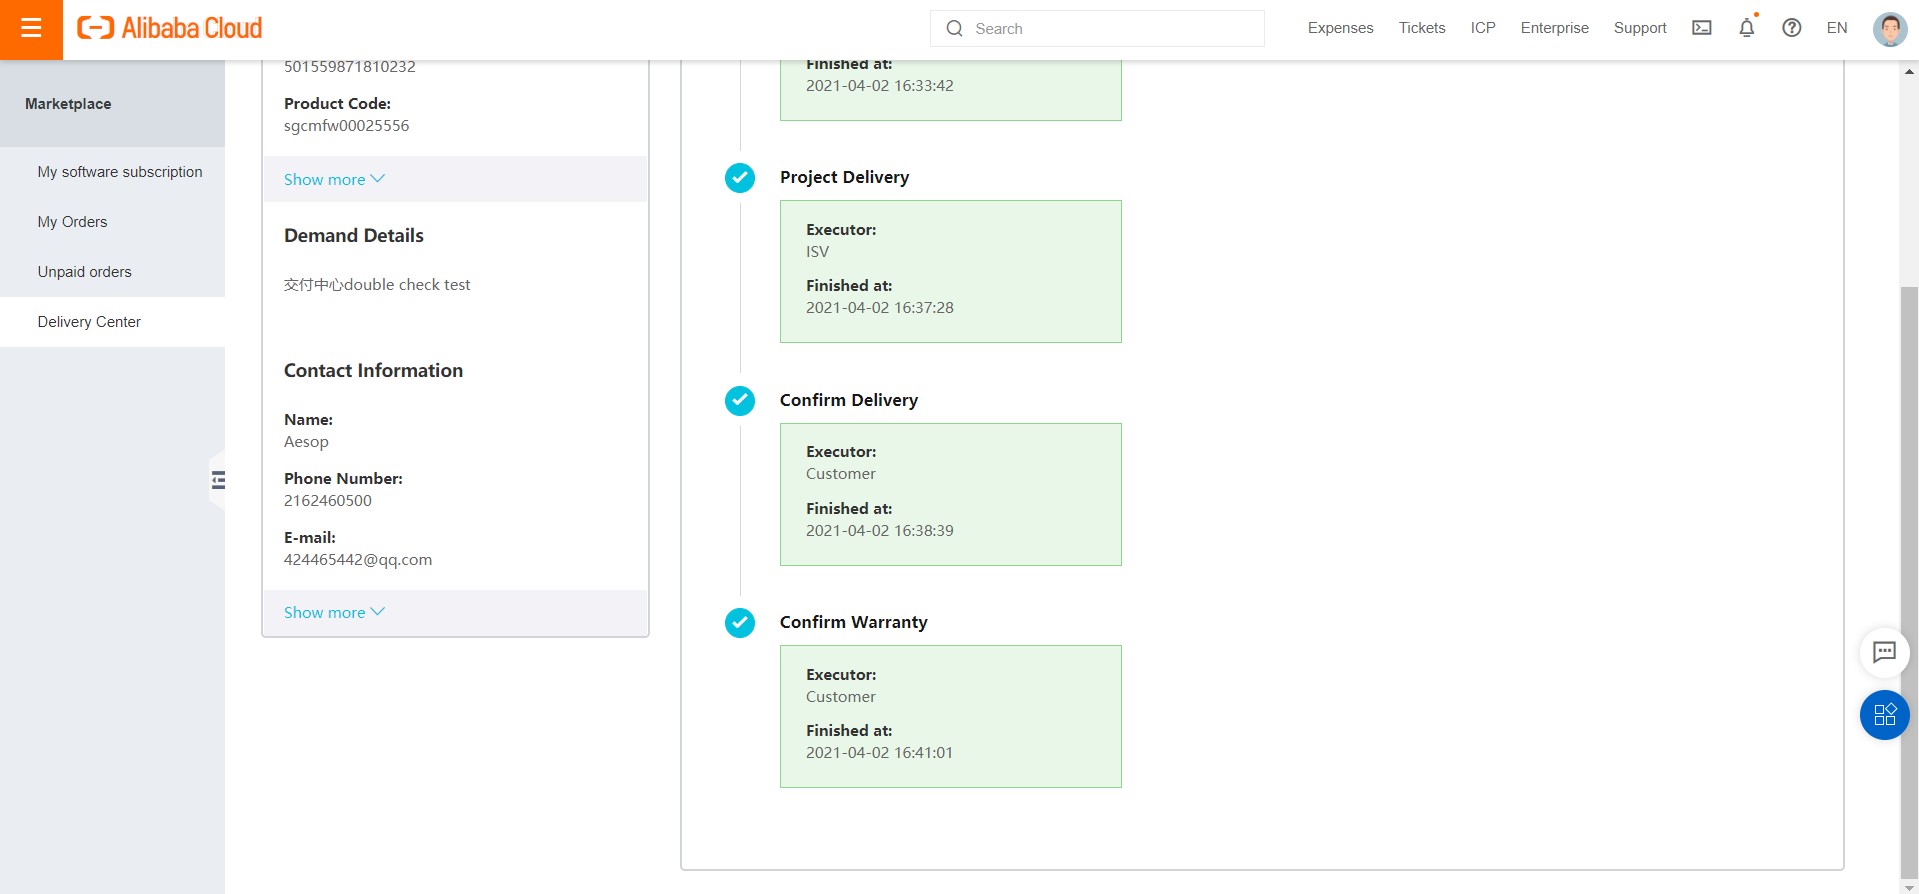Open the notifications bell

(1746, 28)
